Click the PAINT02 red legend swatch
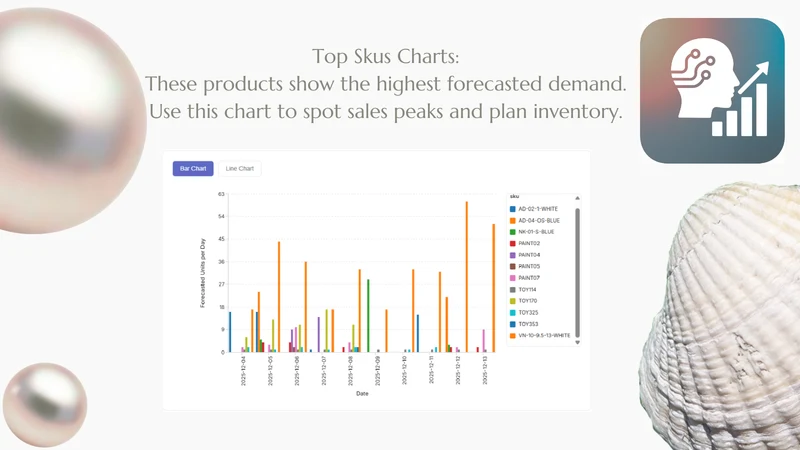Image resolution: width=800 pixels, height=450 pixels. pos(513,243)
